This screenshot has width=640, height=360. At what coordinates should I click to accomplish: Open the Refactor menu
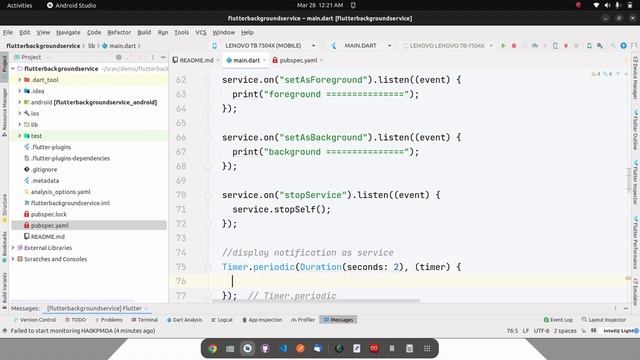(x=119, y=32)
